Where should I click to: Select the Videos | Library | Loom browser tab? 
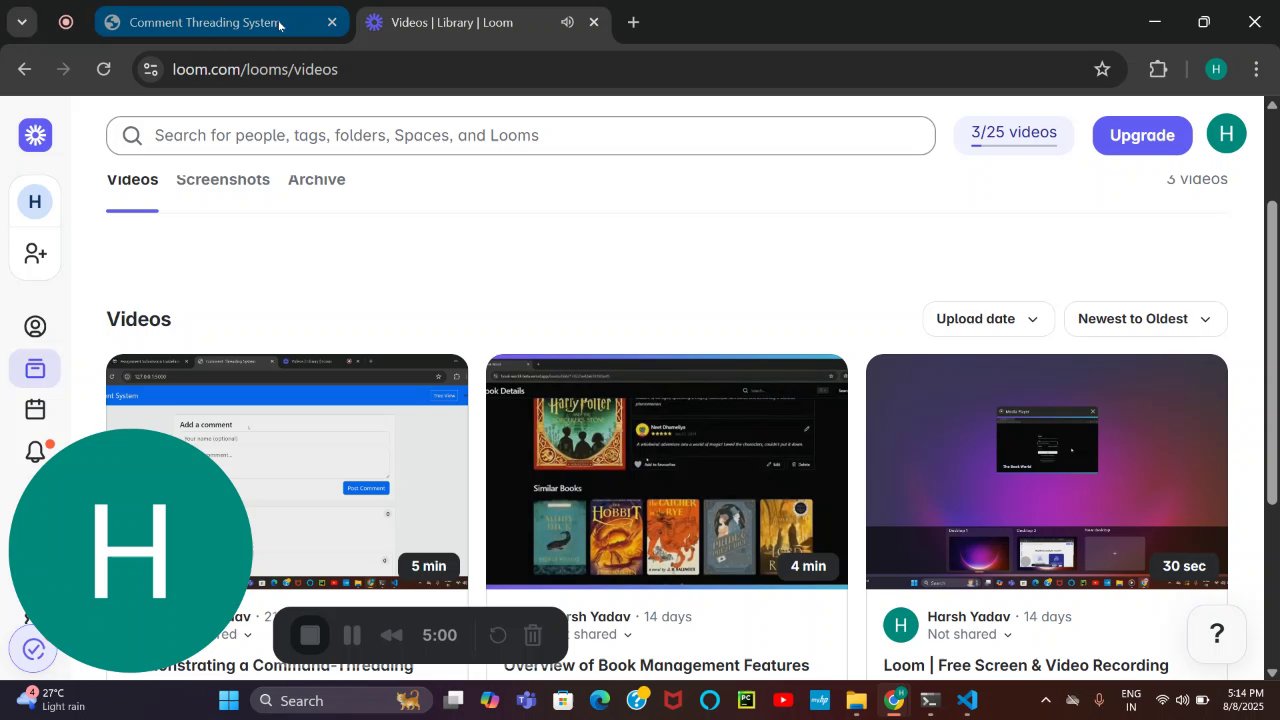click(484, 22)
